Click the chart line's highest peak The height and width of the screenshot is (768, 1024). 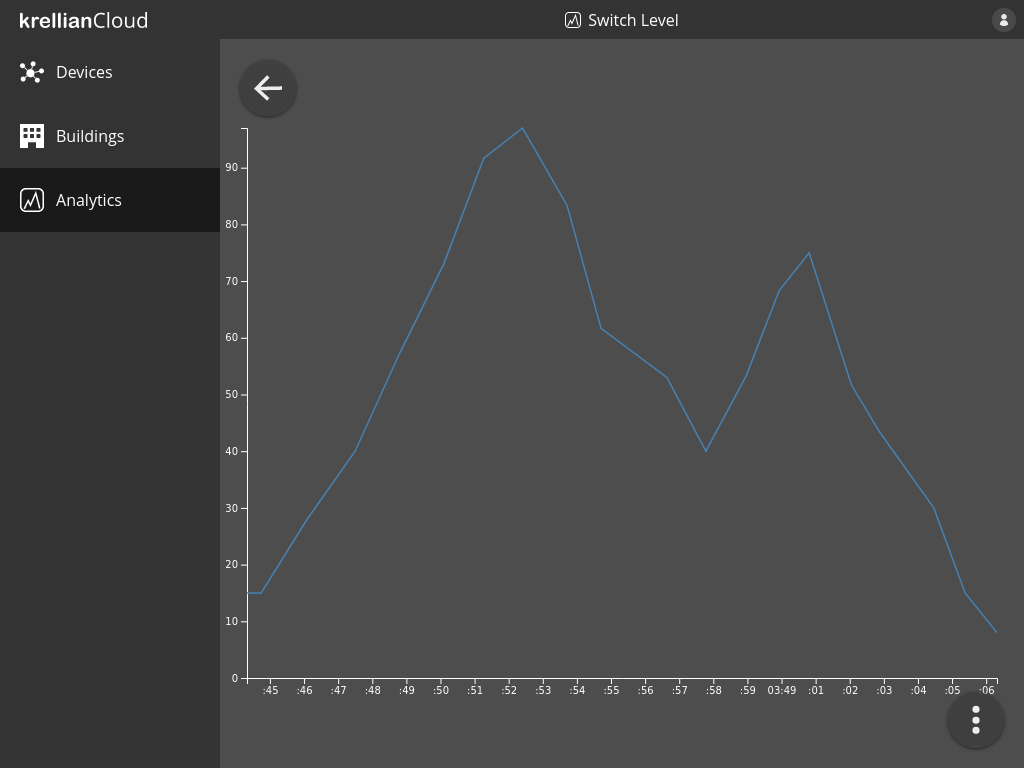pos(522,128)
